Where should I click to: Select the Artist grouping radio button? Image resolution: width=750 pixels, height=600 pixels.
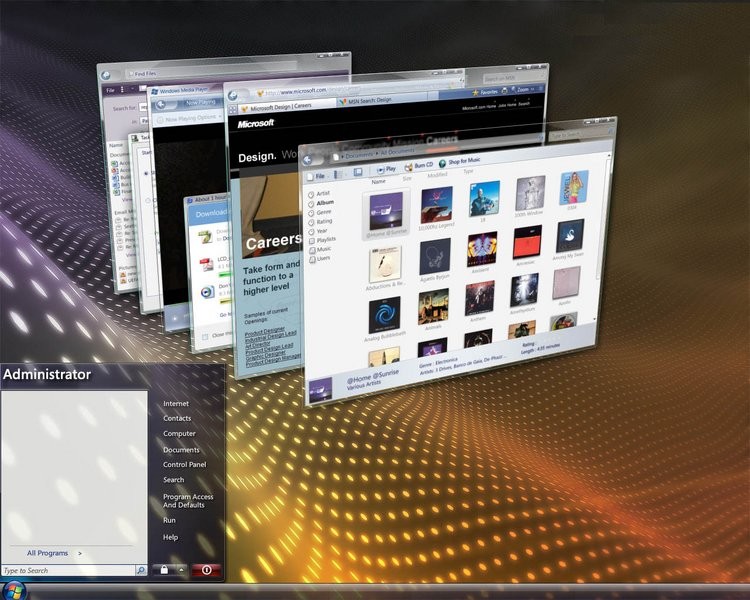coord(311,193)
